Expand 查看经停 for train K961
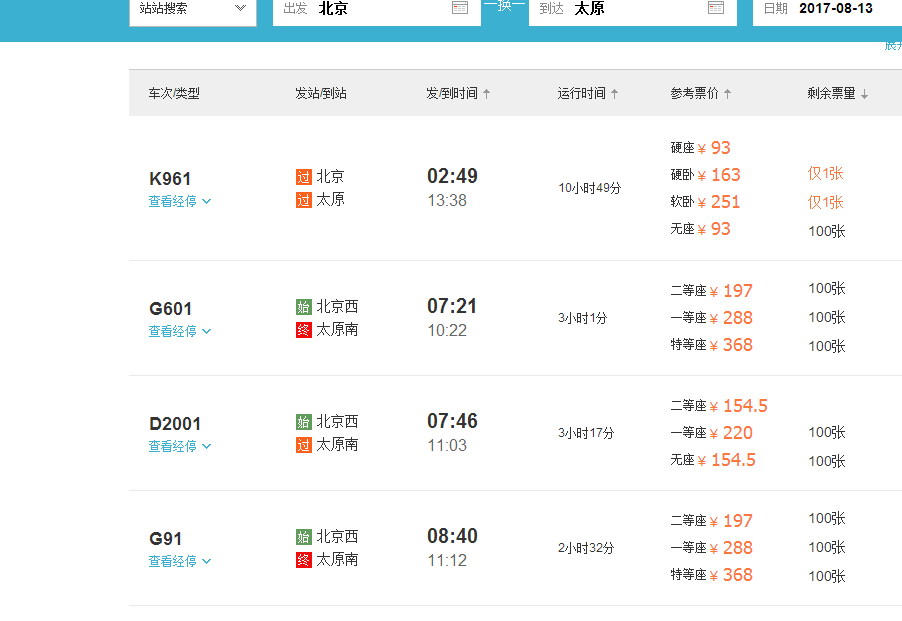 (180, 201)
